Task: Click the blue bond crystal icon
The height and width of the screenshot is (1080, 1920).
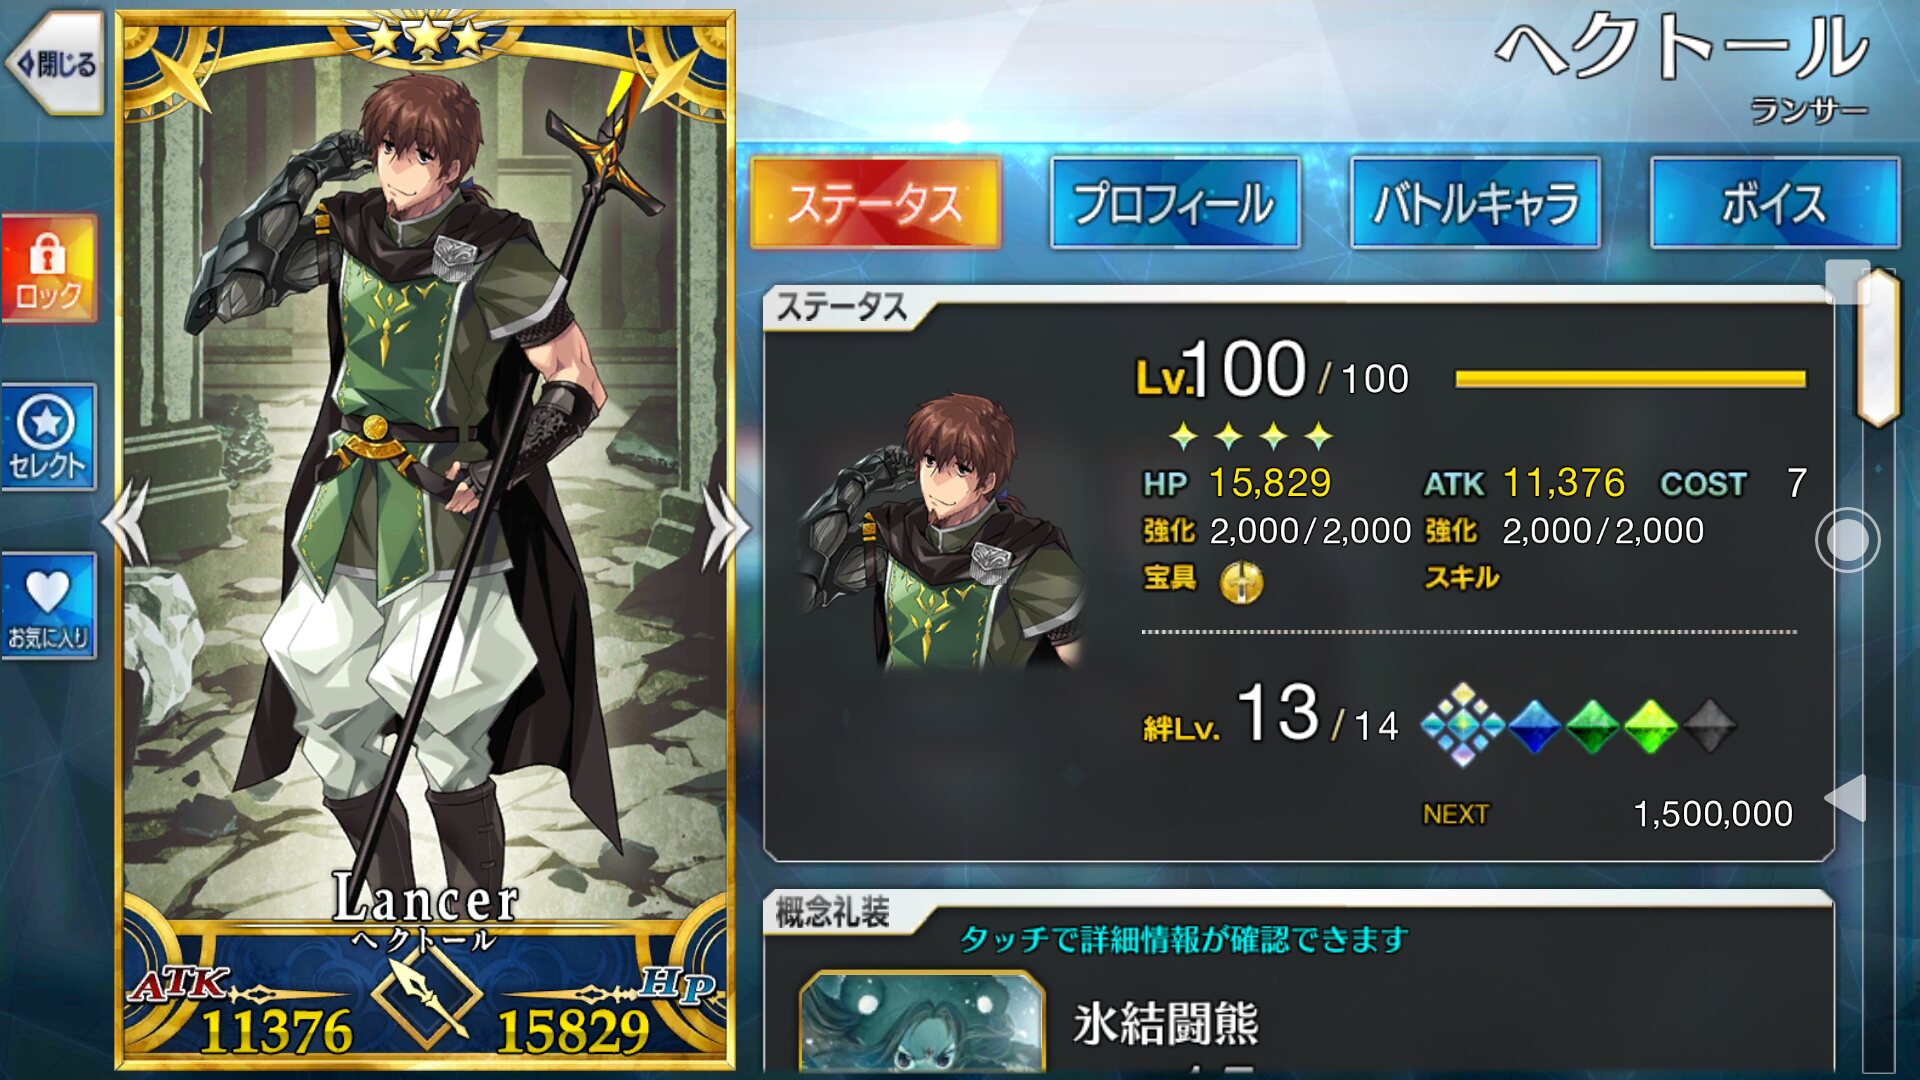Action: pyautogui.click(x=1535, y=726)
